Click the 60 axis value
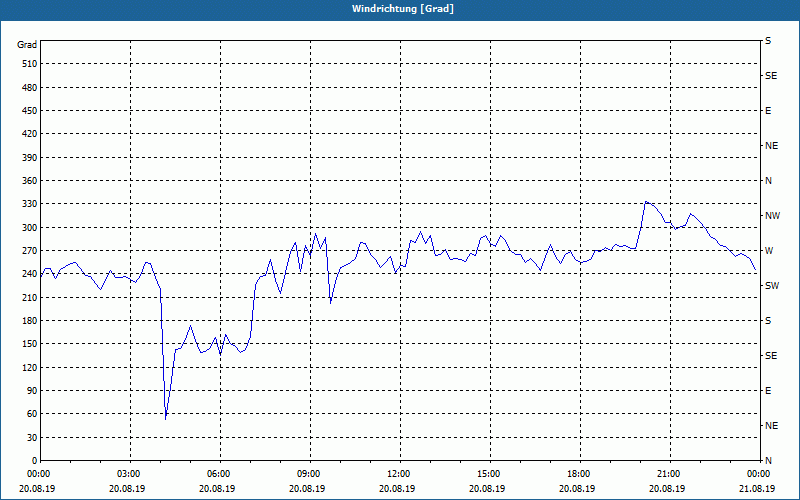800x500 pixels. click(x=32, y=414)
